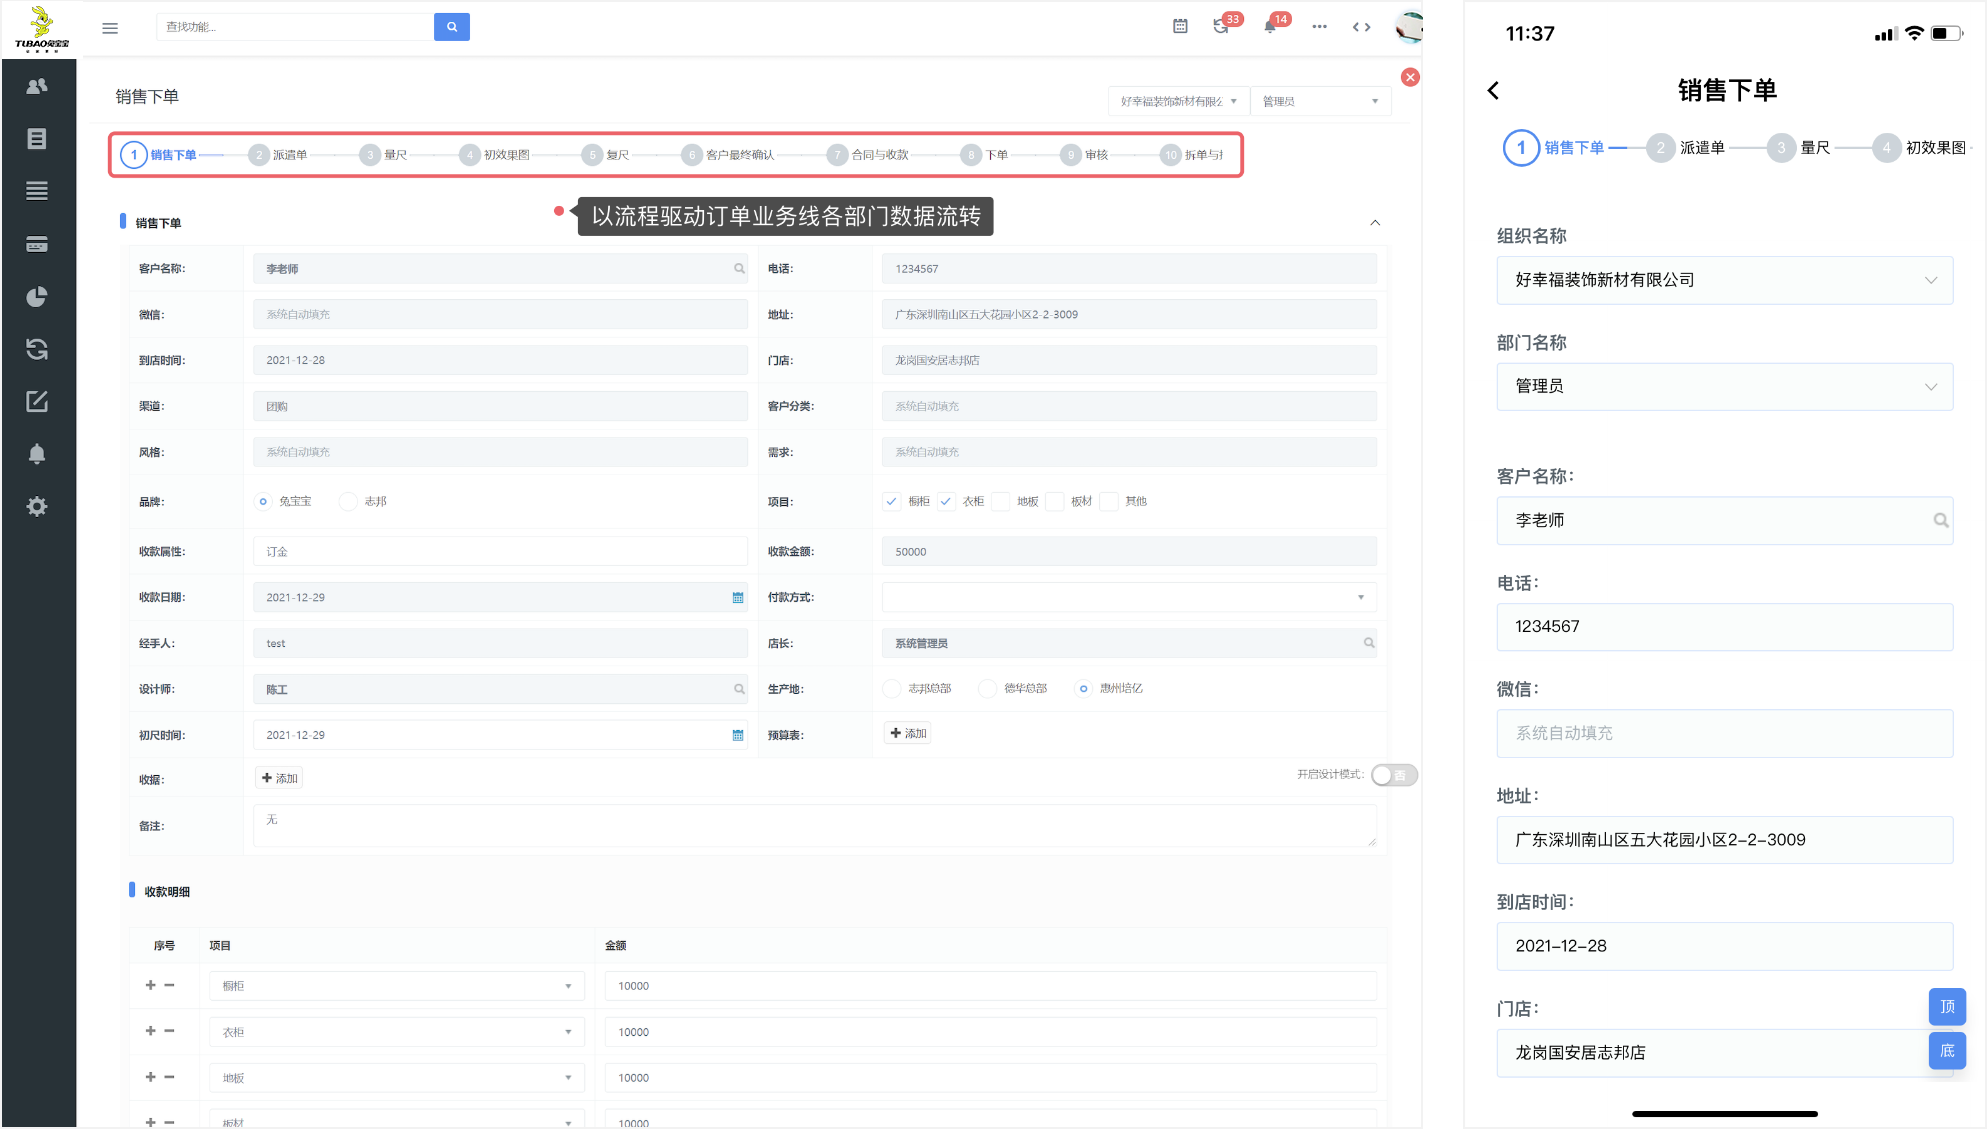The height and width of the screenshot is (1130, 1987).
Task: Toggle the hamburger menu icon
Action: (110, 28)
